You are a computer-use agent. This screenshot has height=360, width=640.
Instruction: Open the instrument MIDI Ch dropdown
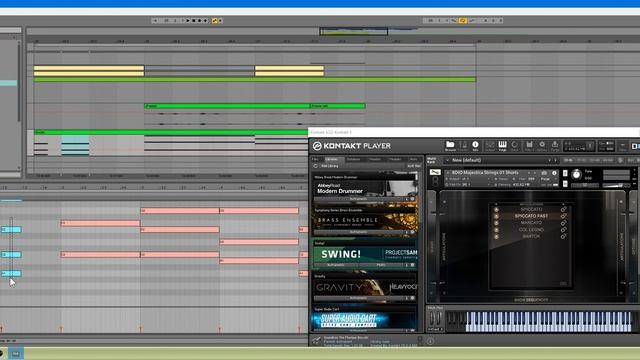point(468,184)
